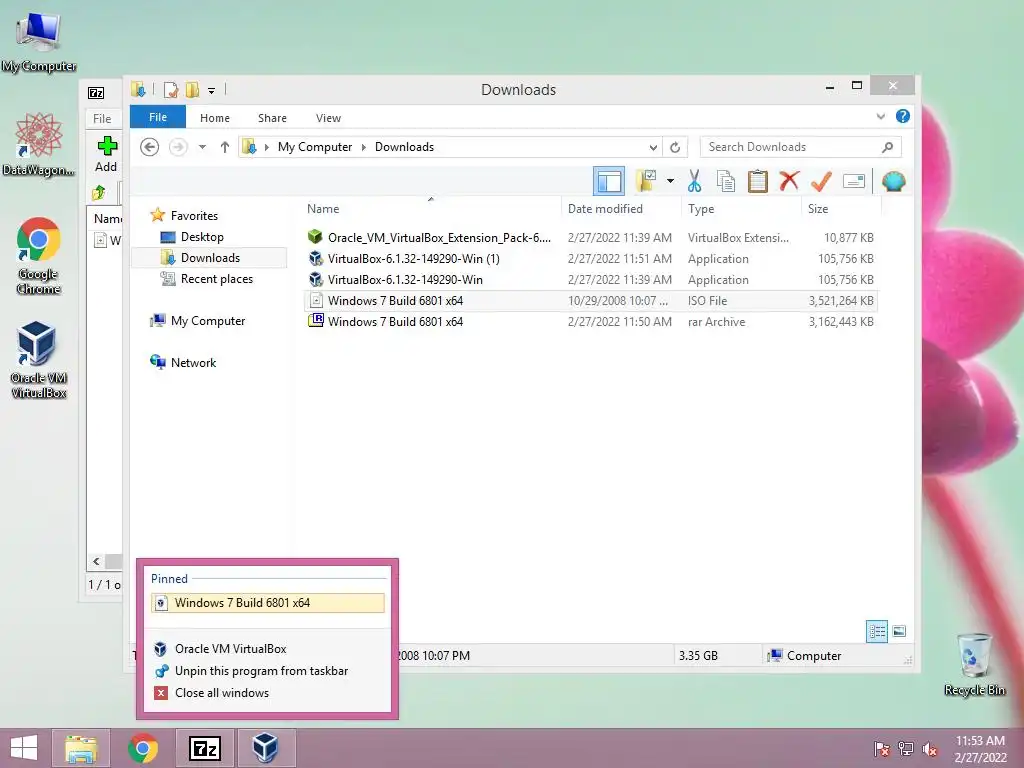The height and width of the screenshot is (768, 1024).
Task: Open File Explorer from the taskbar
Action: click(x=80, y=748)
